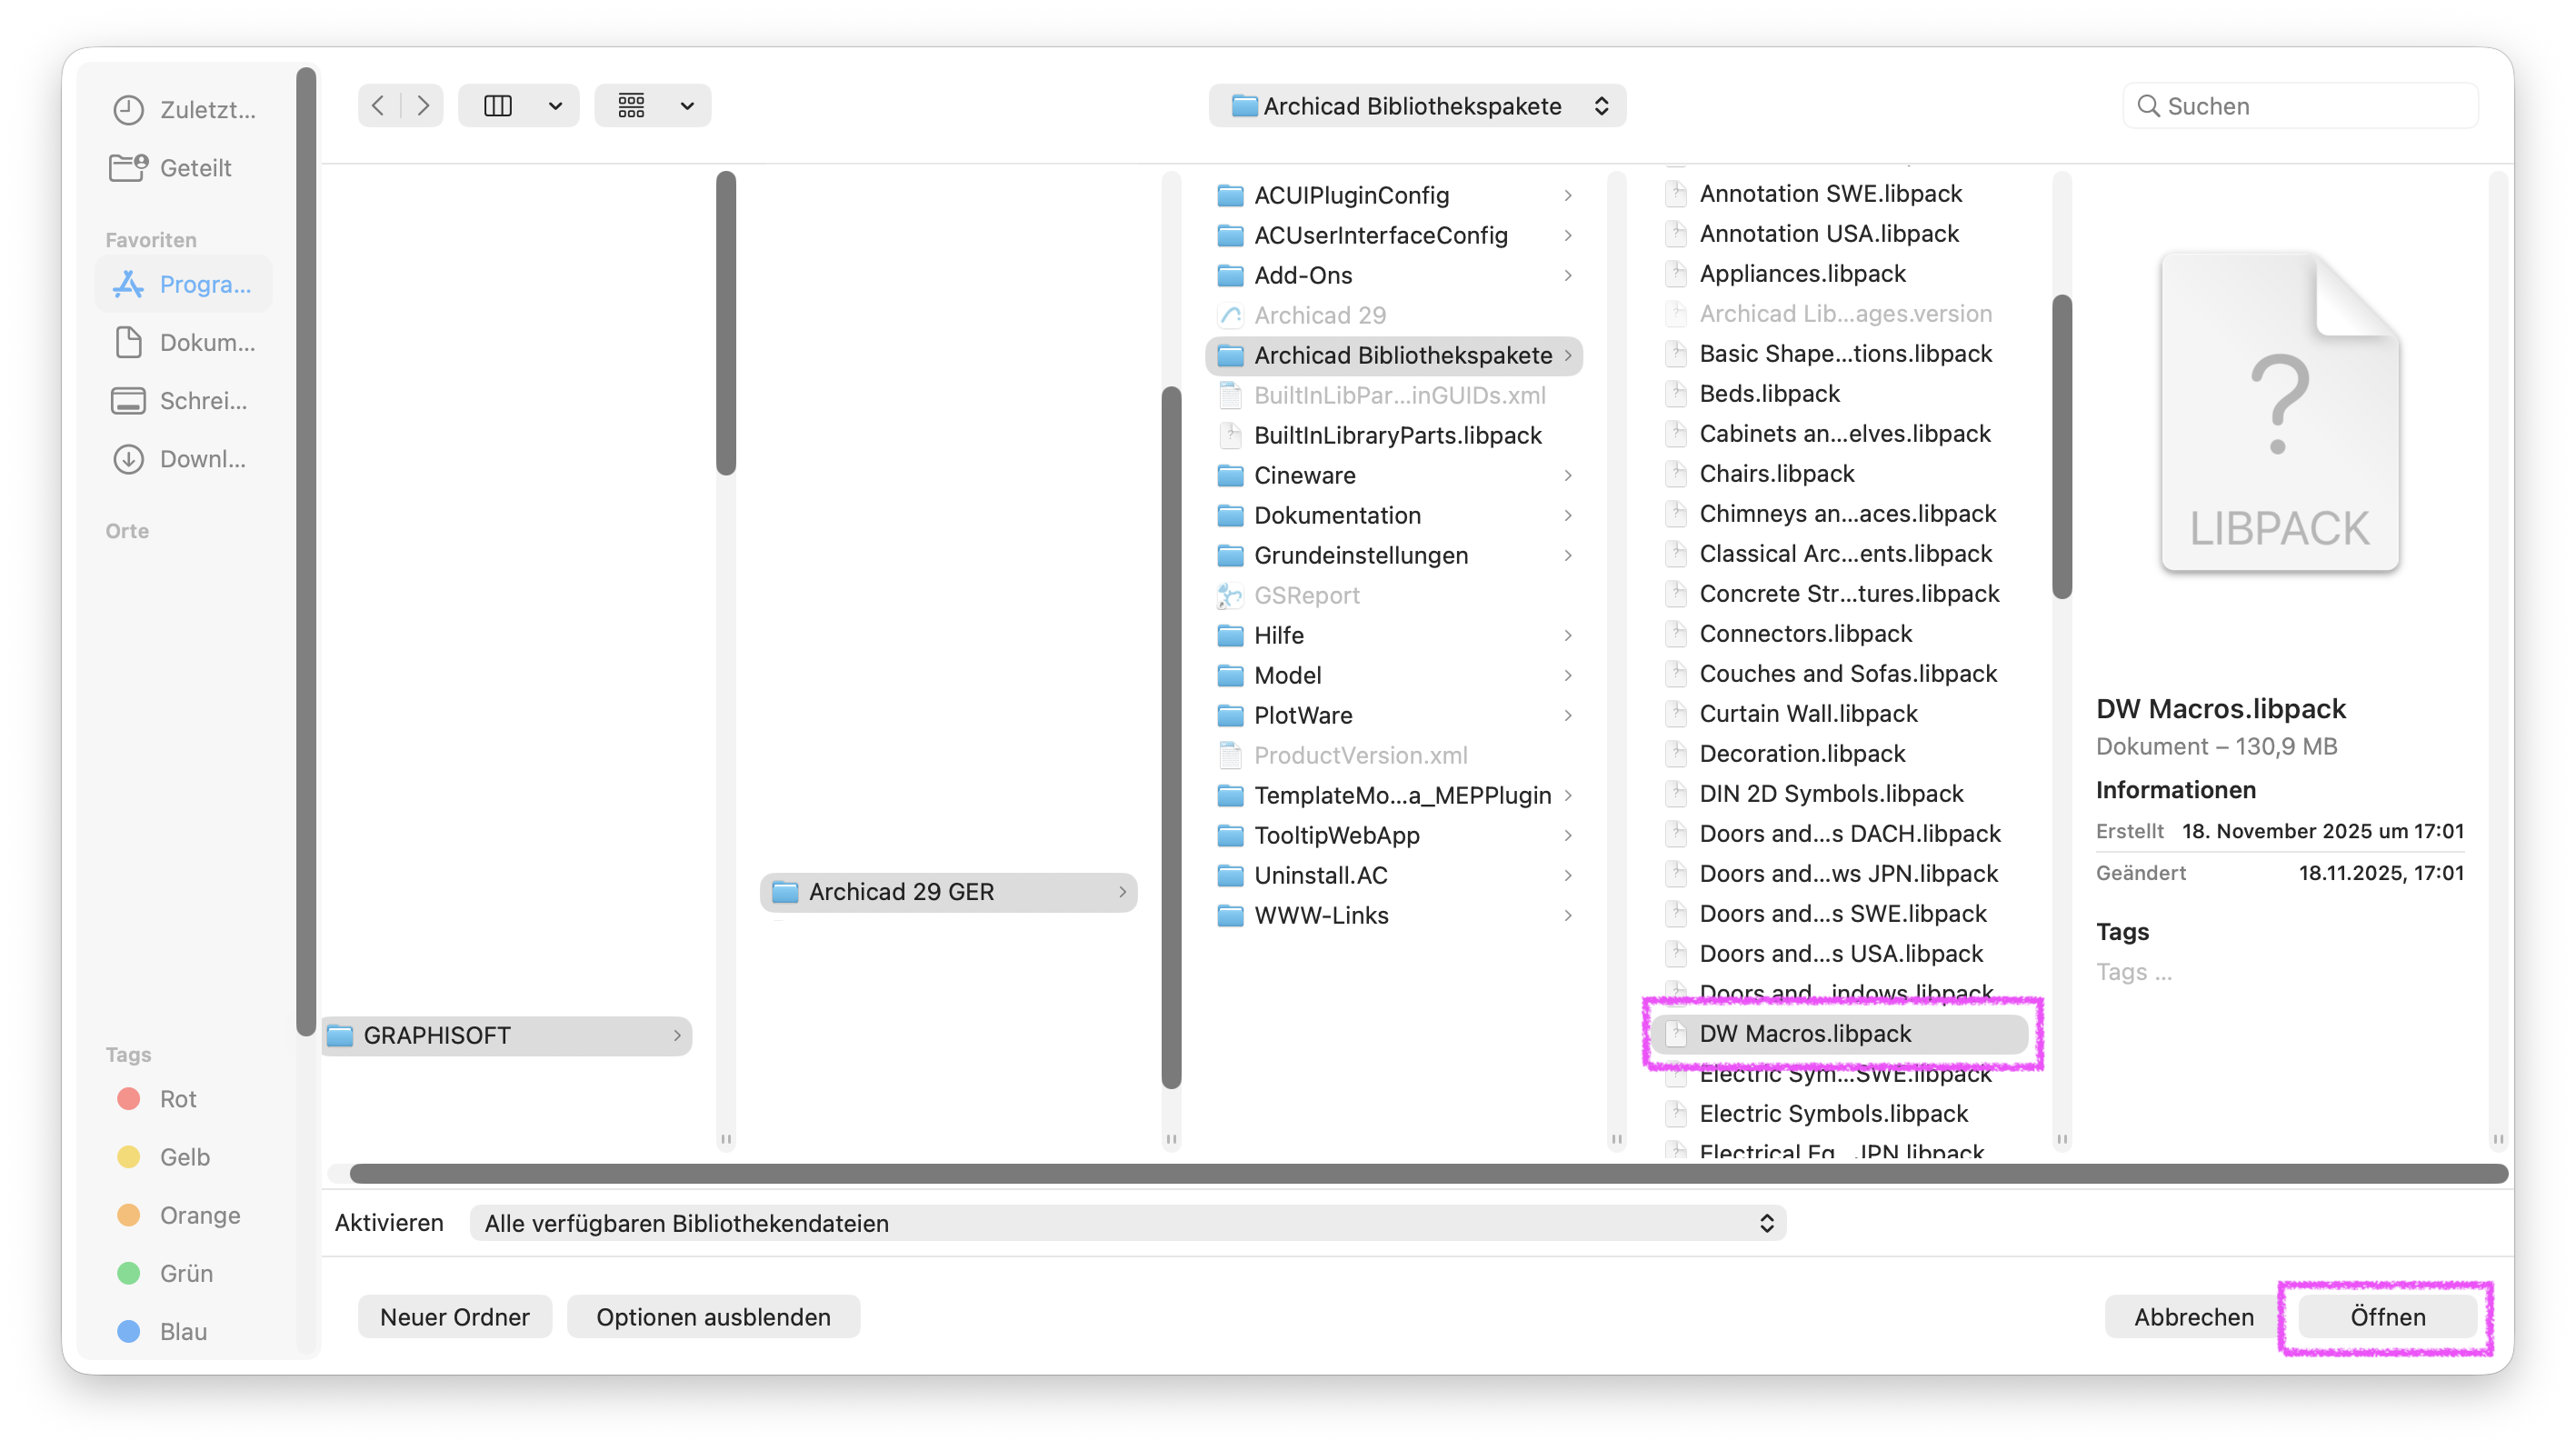Open the ACUserInterfaceConfig folder
The image size is (2576, 1451).
tap(1395, 235)
